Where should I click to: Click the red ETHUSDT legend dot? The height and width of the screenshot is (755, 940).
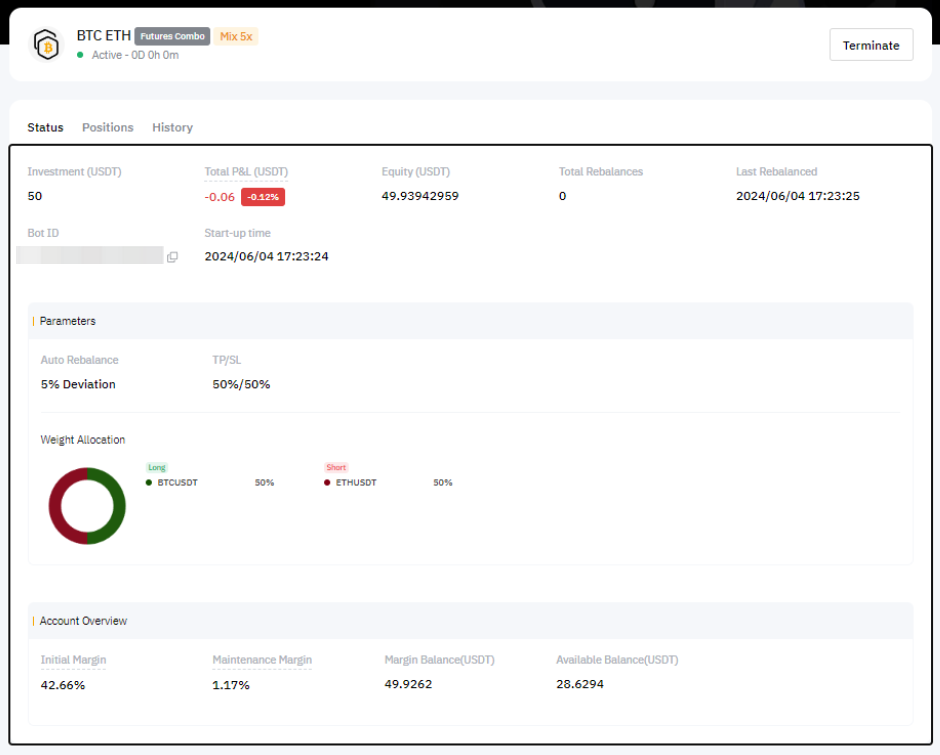pyautogui.click(x=327, y=482)
